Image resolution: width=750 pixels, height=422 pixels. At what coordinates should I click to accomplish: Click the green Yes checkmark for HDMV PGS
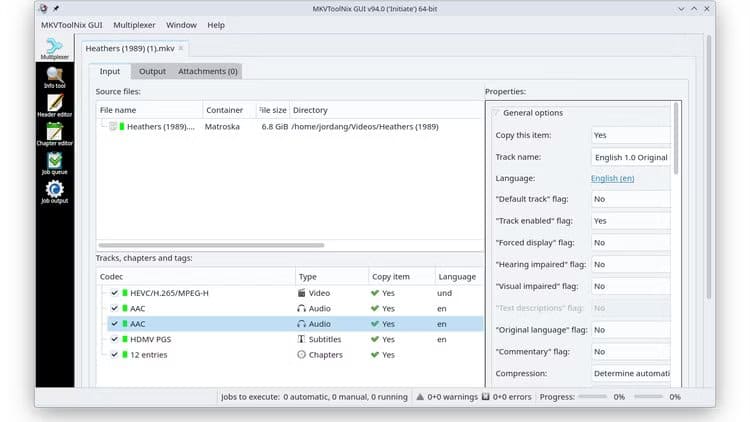(x=375, y=339)
